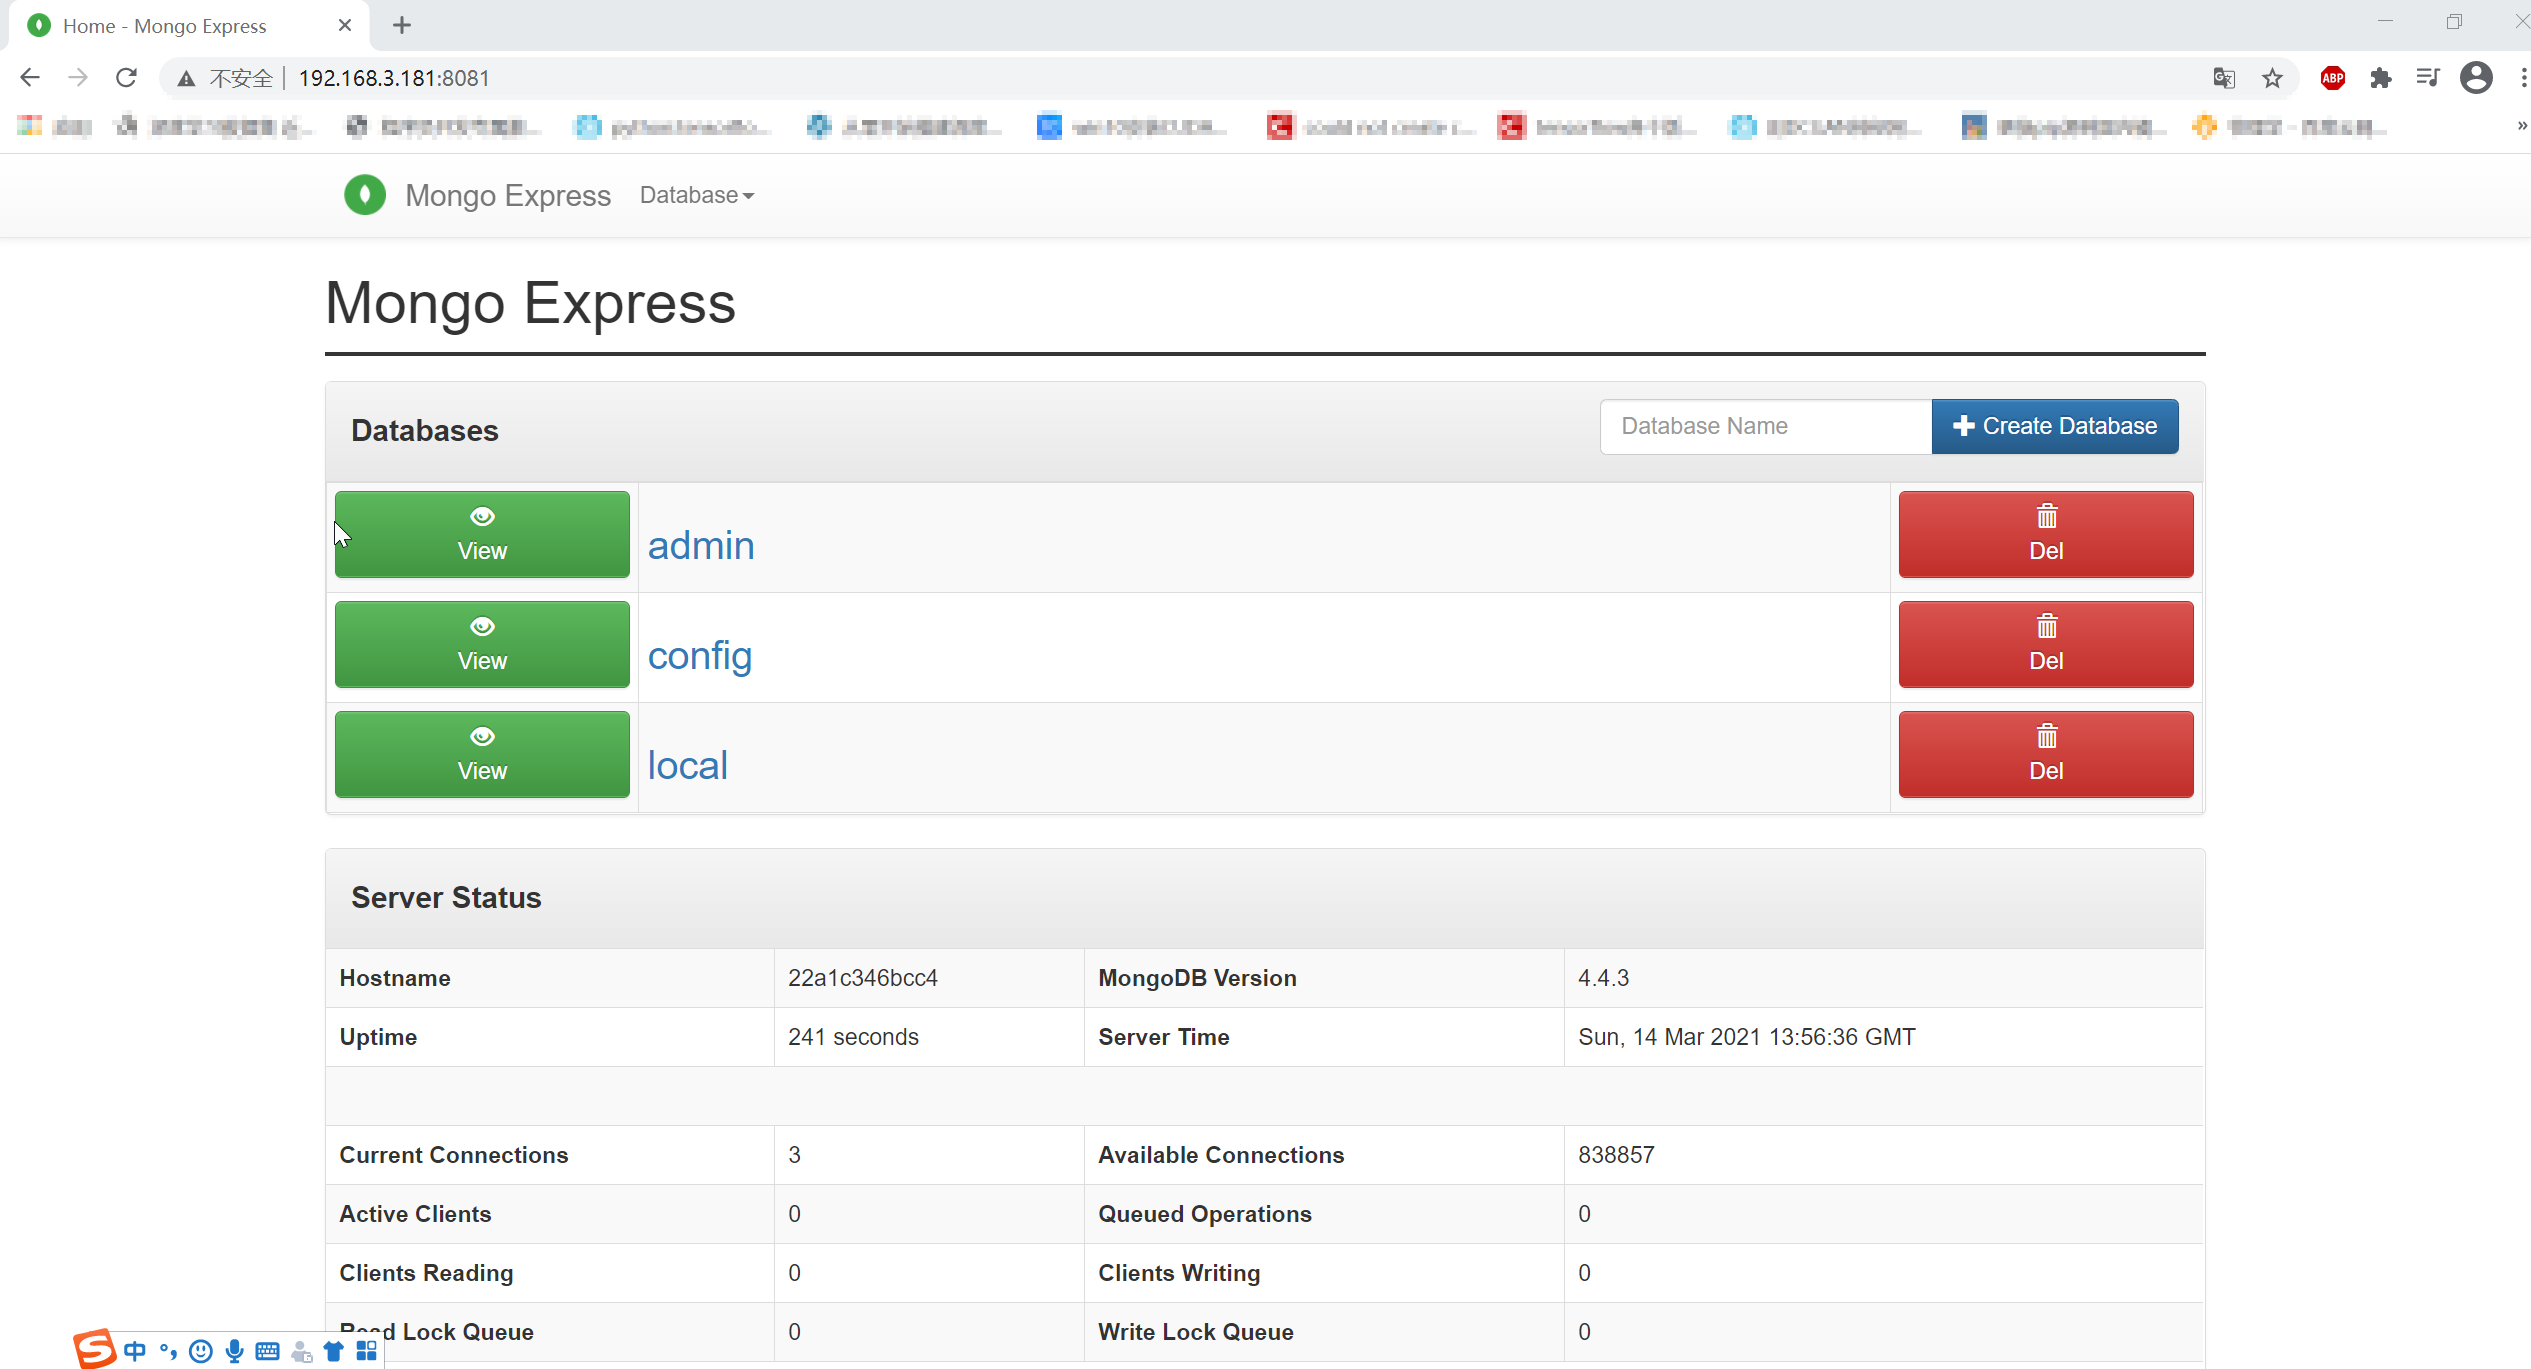The width and height of the screenshot is (2531, 1369).
Task: Click the browser forward arrow
Action: click(78, 78)
